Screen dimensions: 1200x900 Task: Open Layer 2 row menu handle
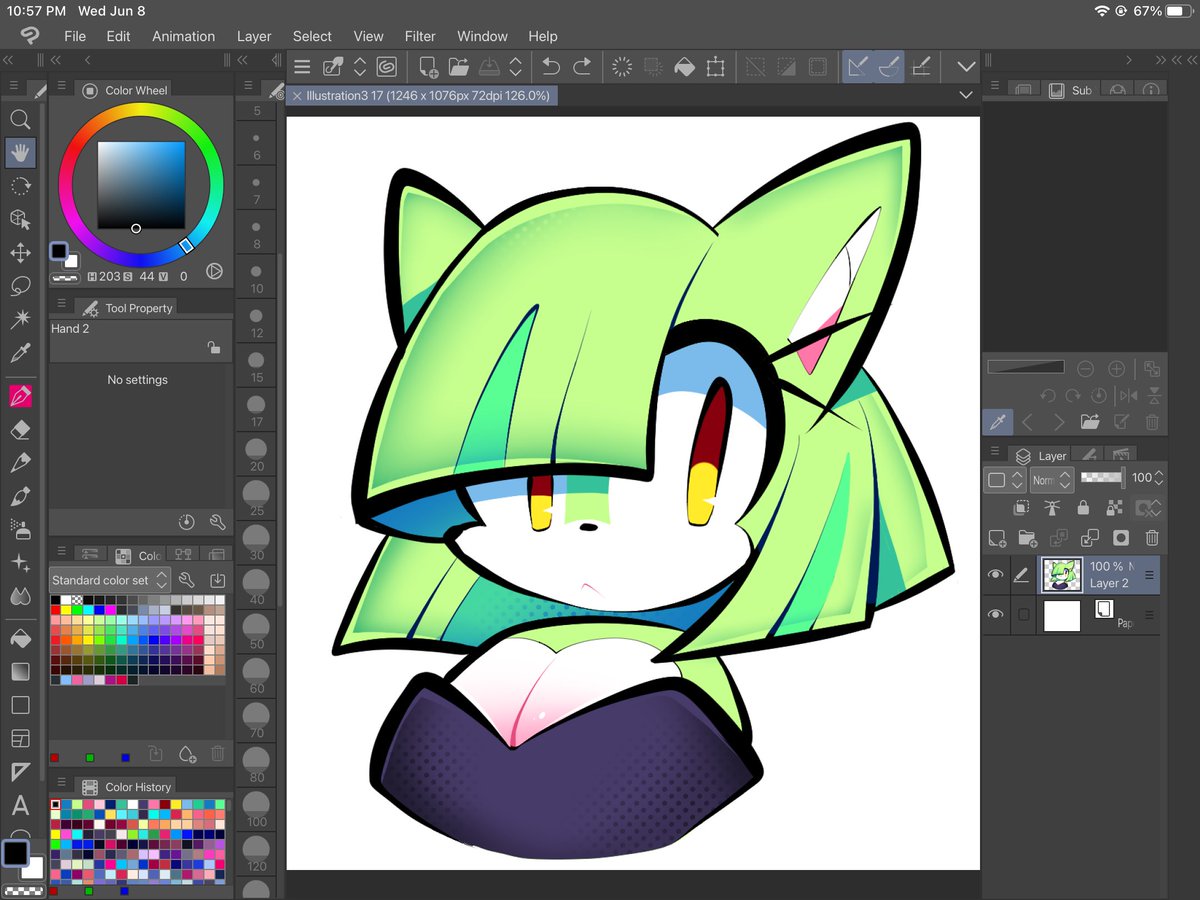coord(1149,575)
